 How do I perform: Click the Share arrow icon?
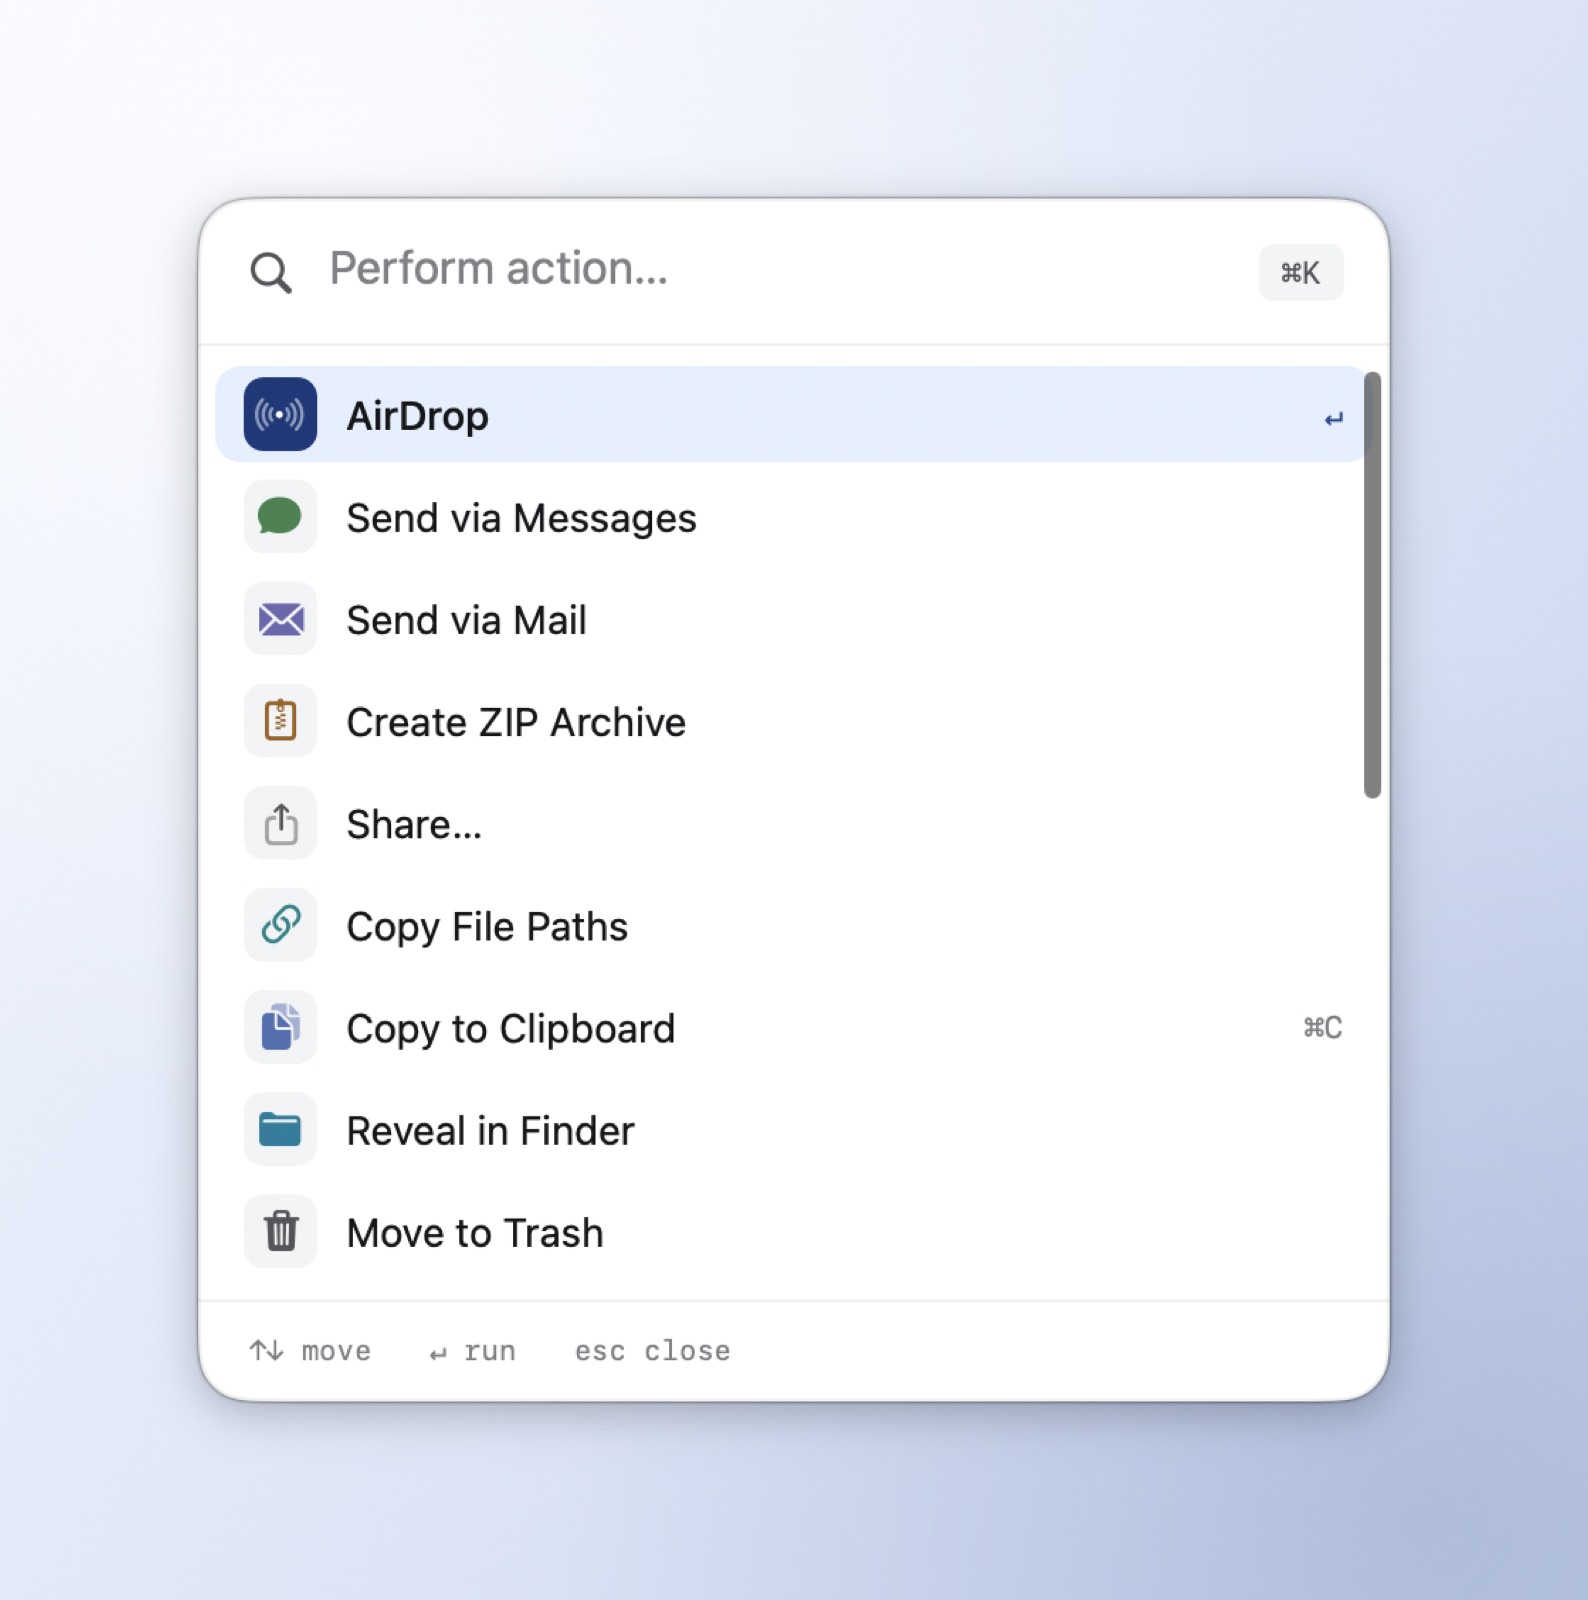tap(280, 823)
